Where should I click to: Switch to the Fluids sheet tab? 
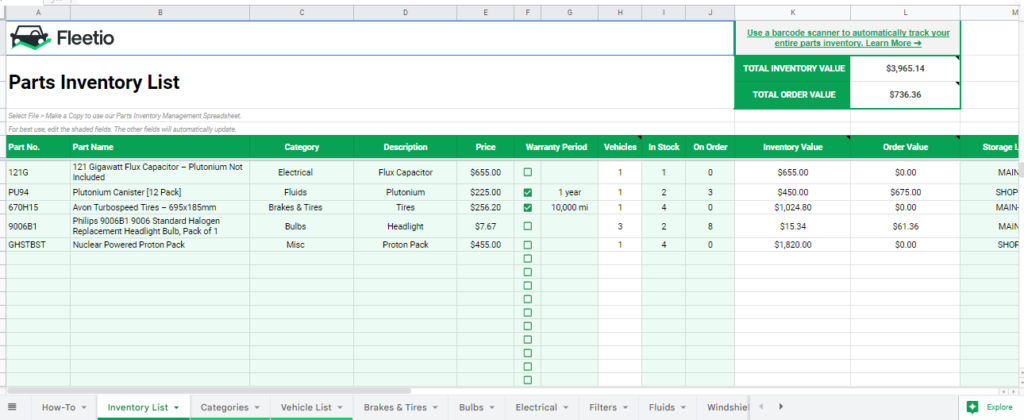tap(662, 408)
